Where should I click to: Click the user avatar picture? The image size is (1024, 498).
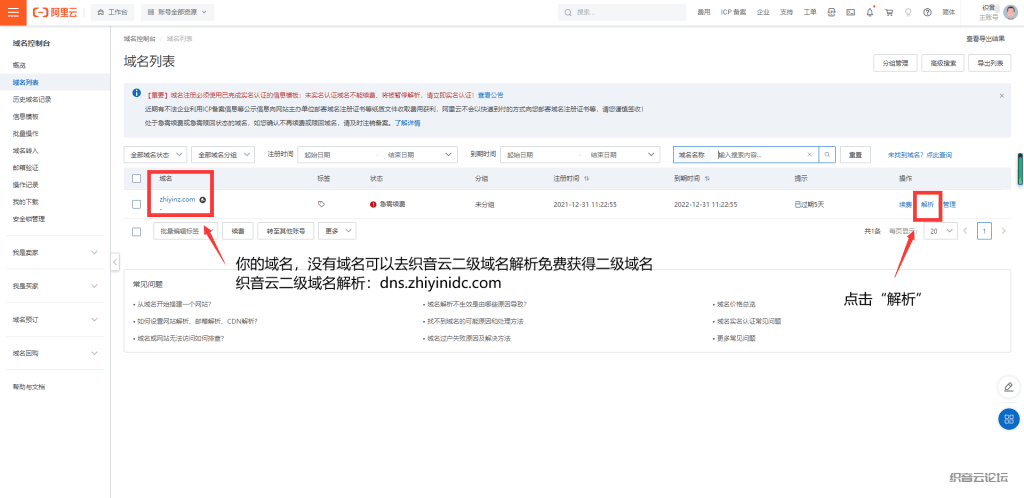(x=1010, y=12)
